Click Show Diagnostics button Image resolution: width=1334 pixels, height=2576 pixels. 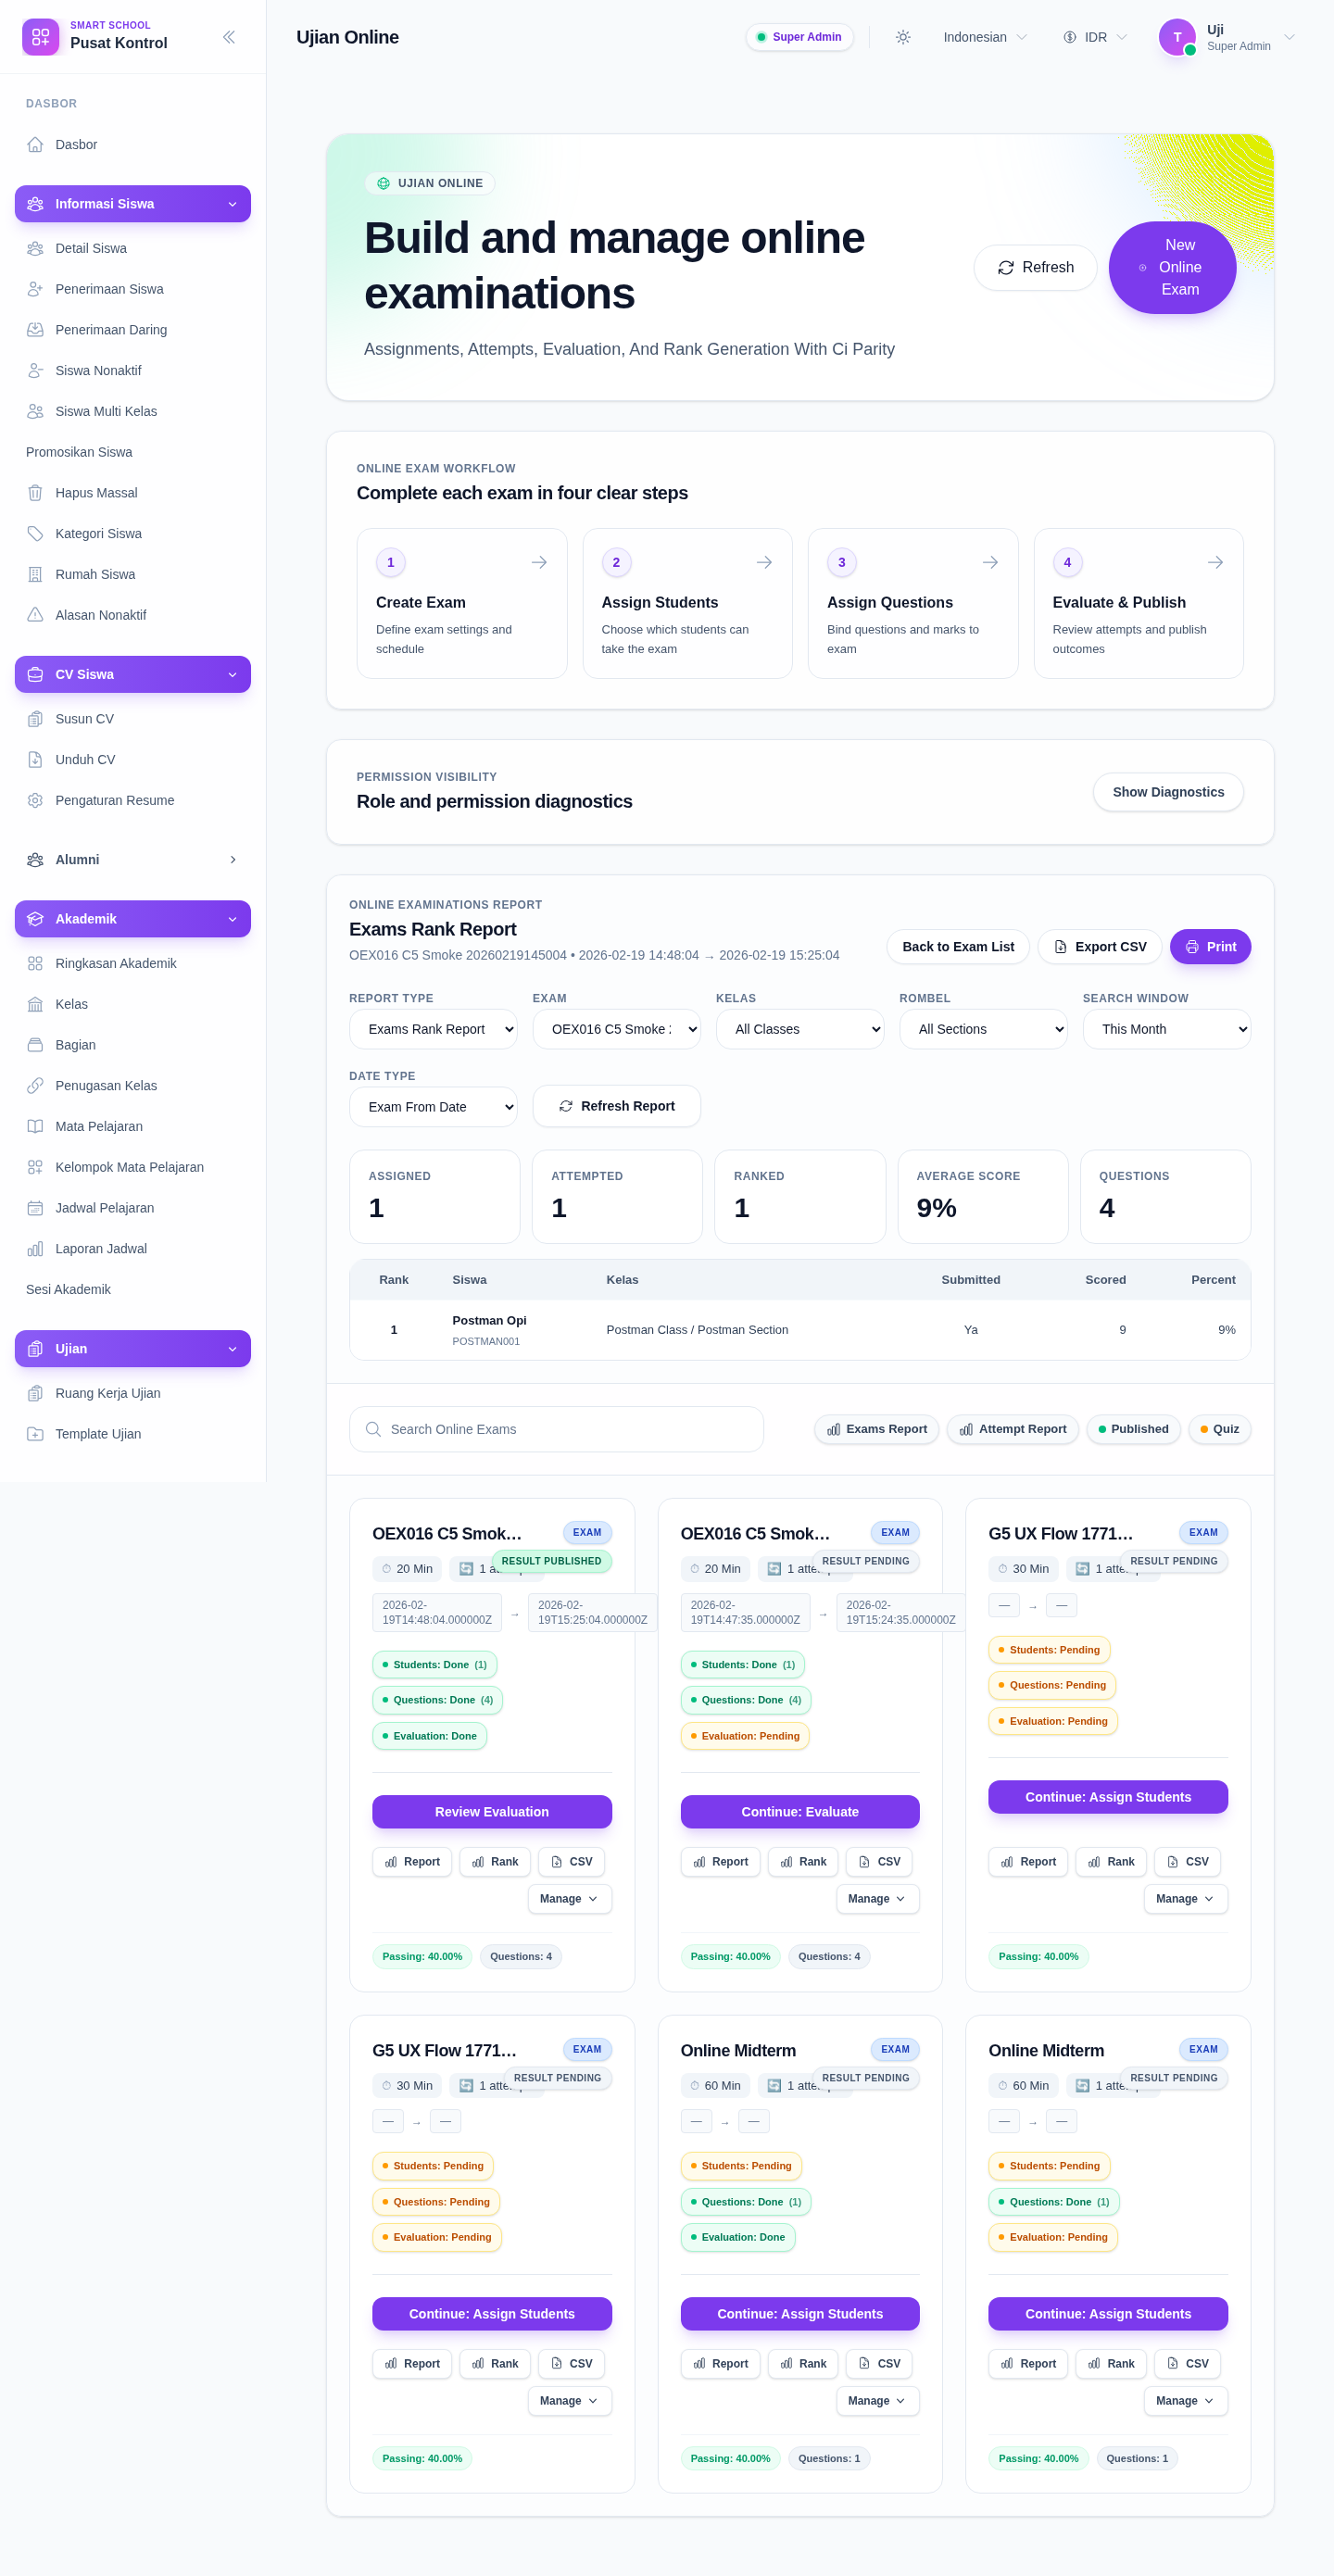(1168, 792)
